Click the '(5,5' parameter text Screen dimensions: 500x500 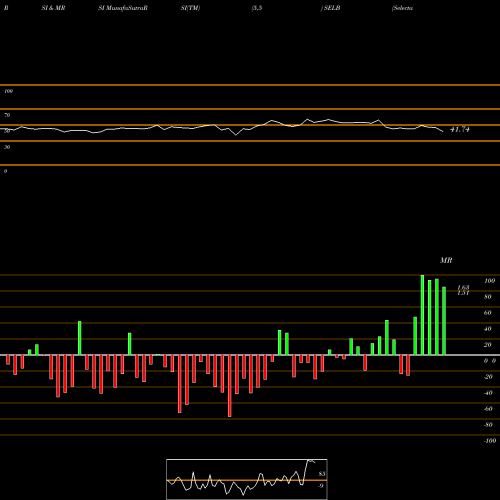click(257, 8)
